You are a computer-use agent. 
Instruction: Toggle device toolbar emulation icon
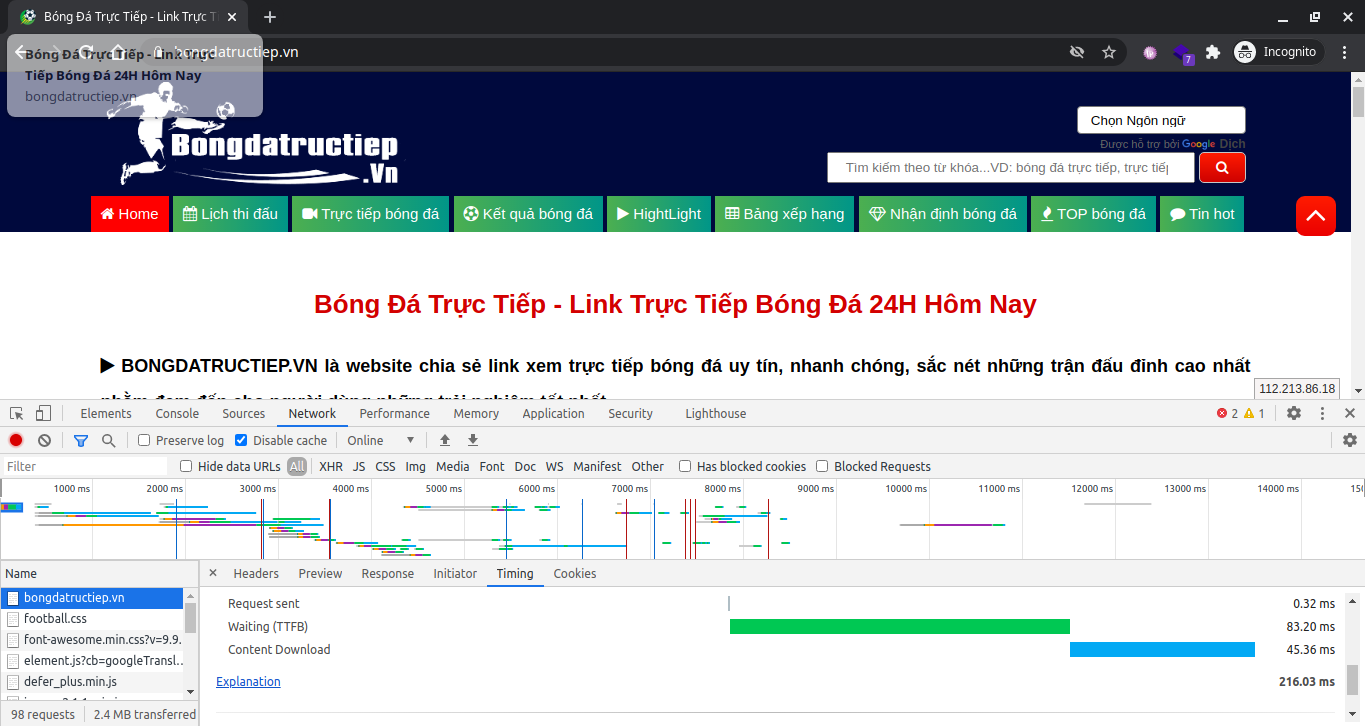(x=43, y=413)
